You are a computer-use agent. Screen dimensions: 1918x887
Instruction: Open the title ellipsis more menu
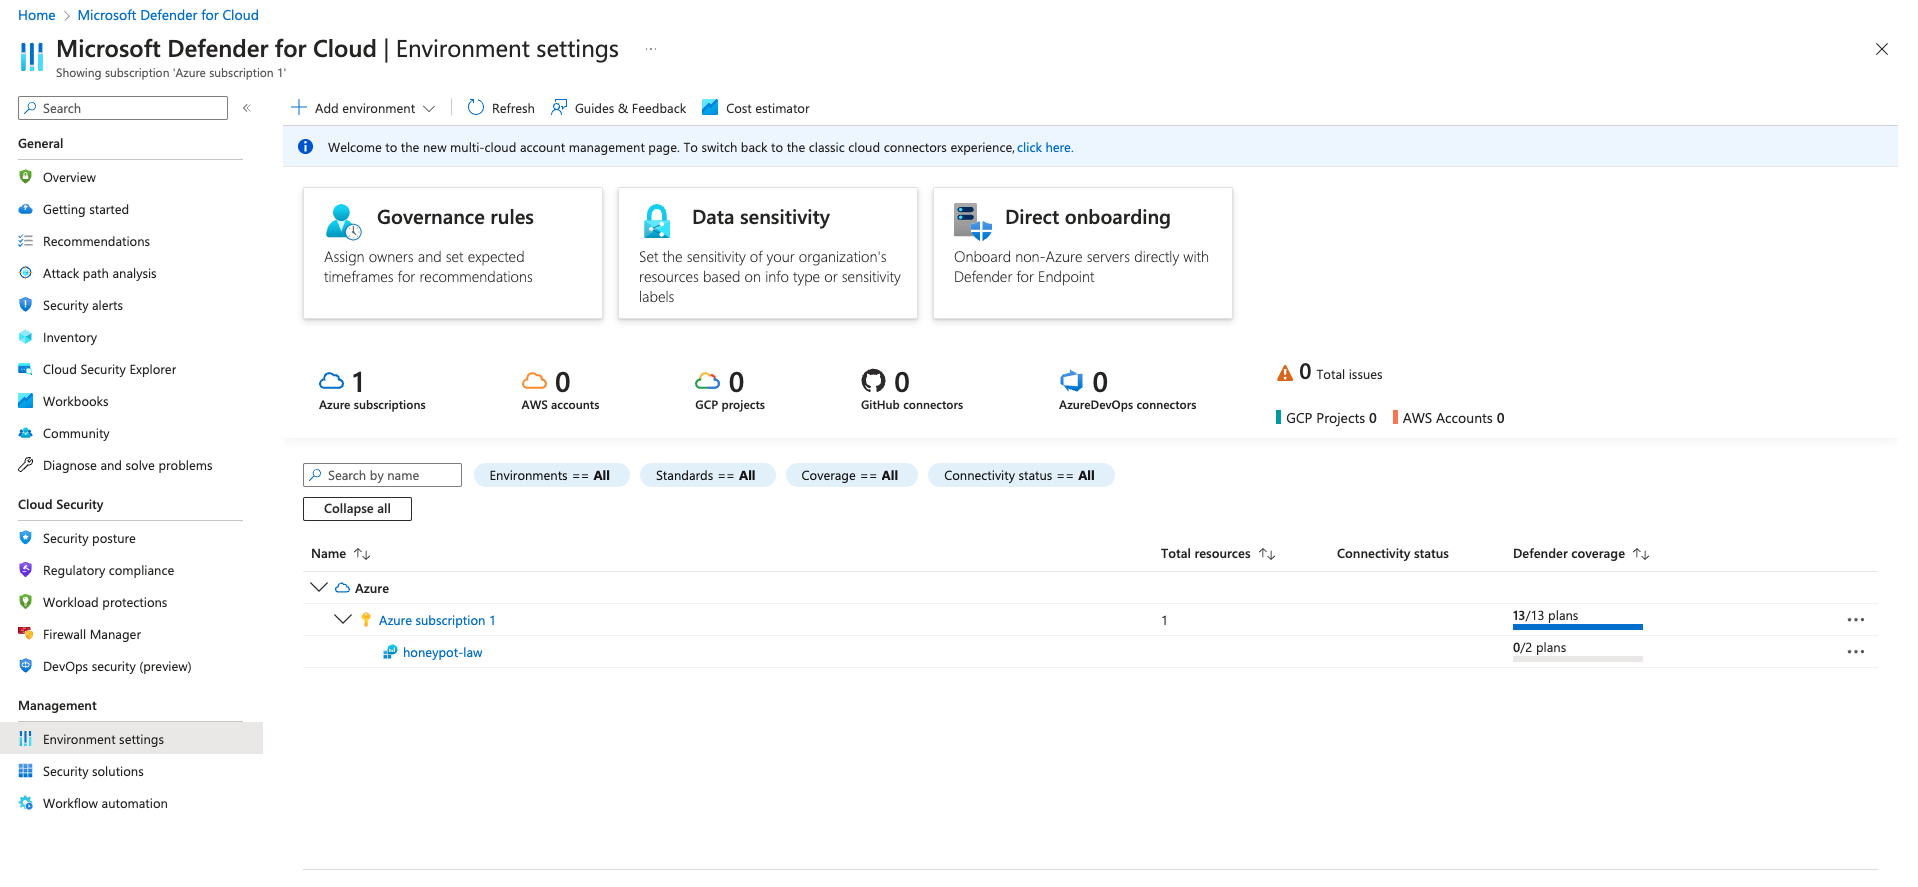tap(651, 49)
